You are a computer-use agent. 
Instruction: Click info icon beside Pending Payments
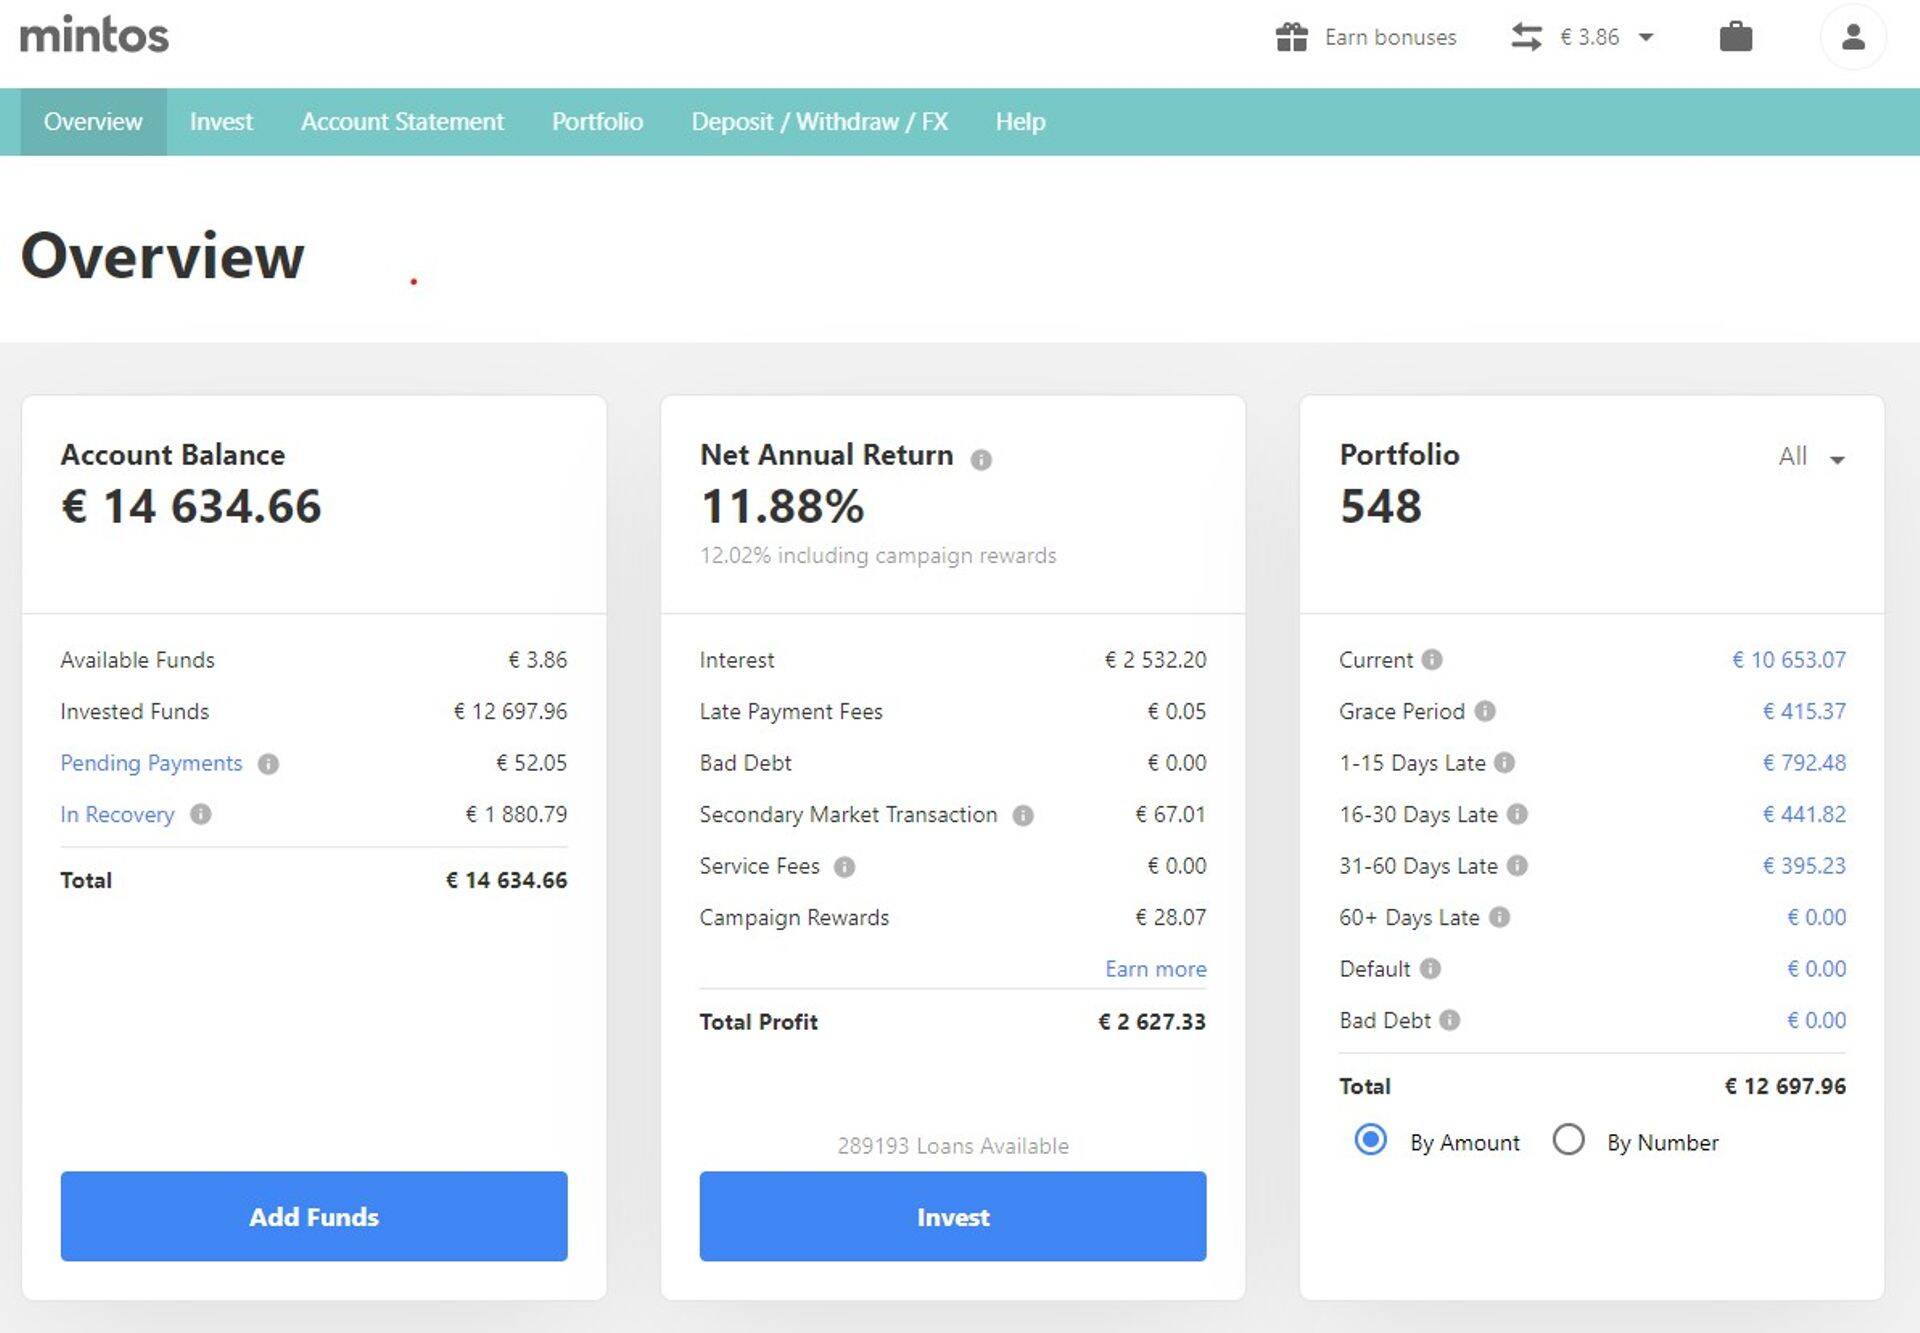(268, 764)
